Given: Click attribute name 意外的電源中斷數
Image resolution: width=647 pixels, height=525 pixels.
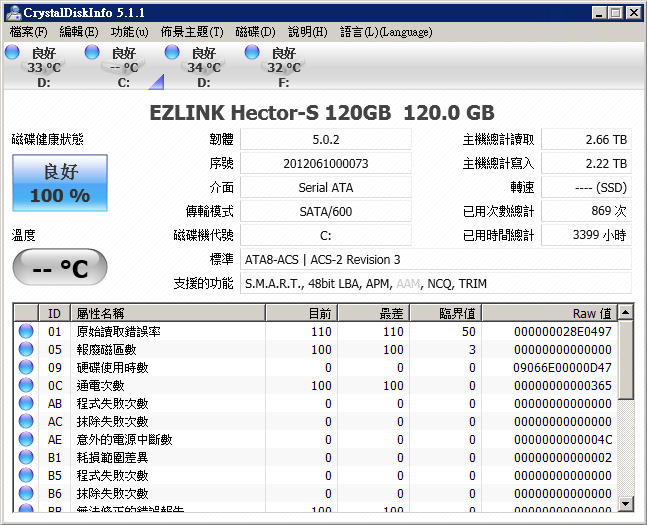Looking at the screenshot, I should pyautogui.click(x=124, y=439).
